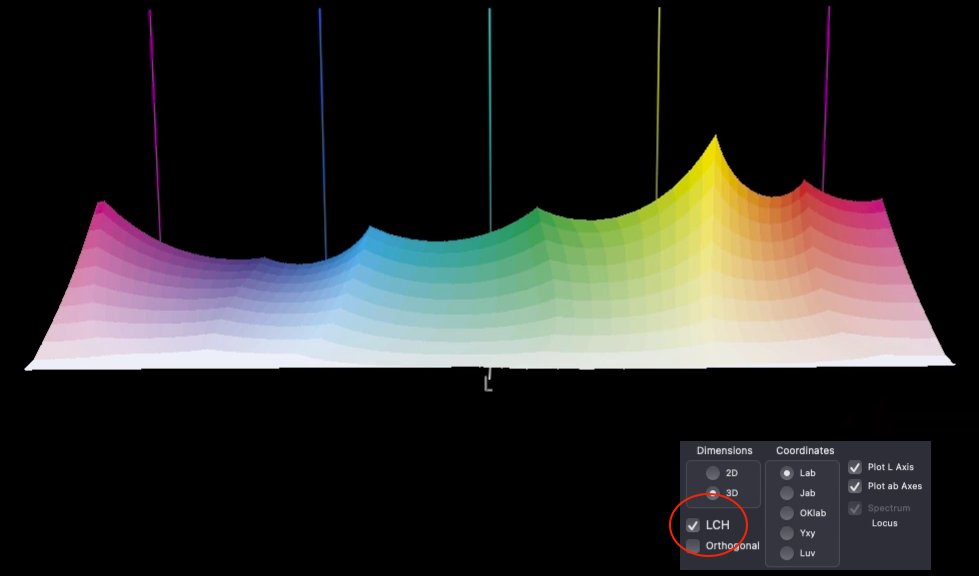Click the light-blue cyan peak of the gamut
979x576 pixels.
369,231
